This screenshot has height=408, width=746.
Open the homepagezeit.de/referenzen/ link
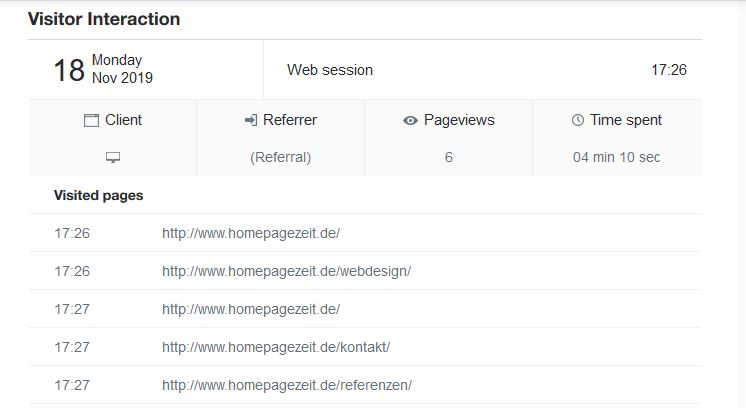(x=287, y=385)
